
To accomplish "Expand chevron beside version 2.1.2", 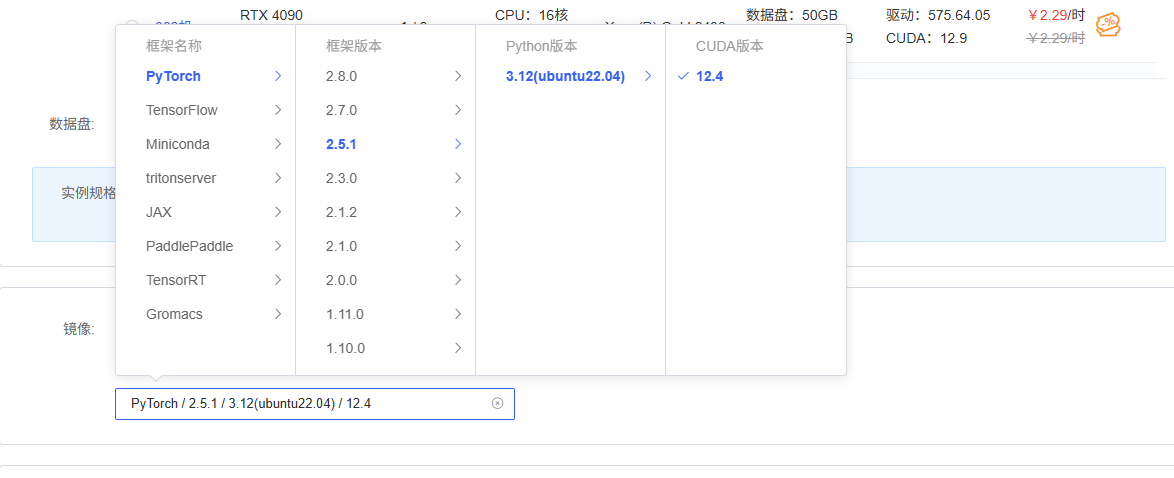I will tap(458, 212).
